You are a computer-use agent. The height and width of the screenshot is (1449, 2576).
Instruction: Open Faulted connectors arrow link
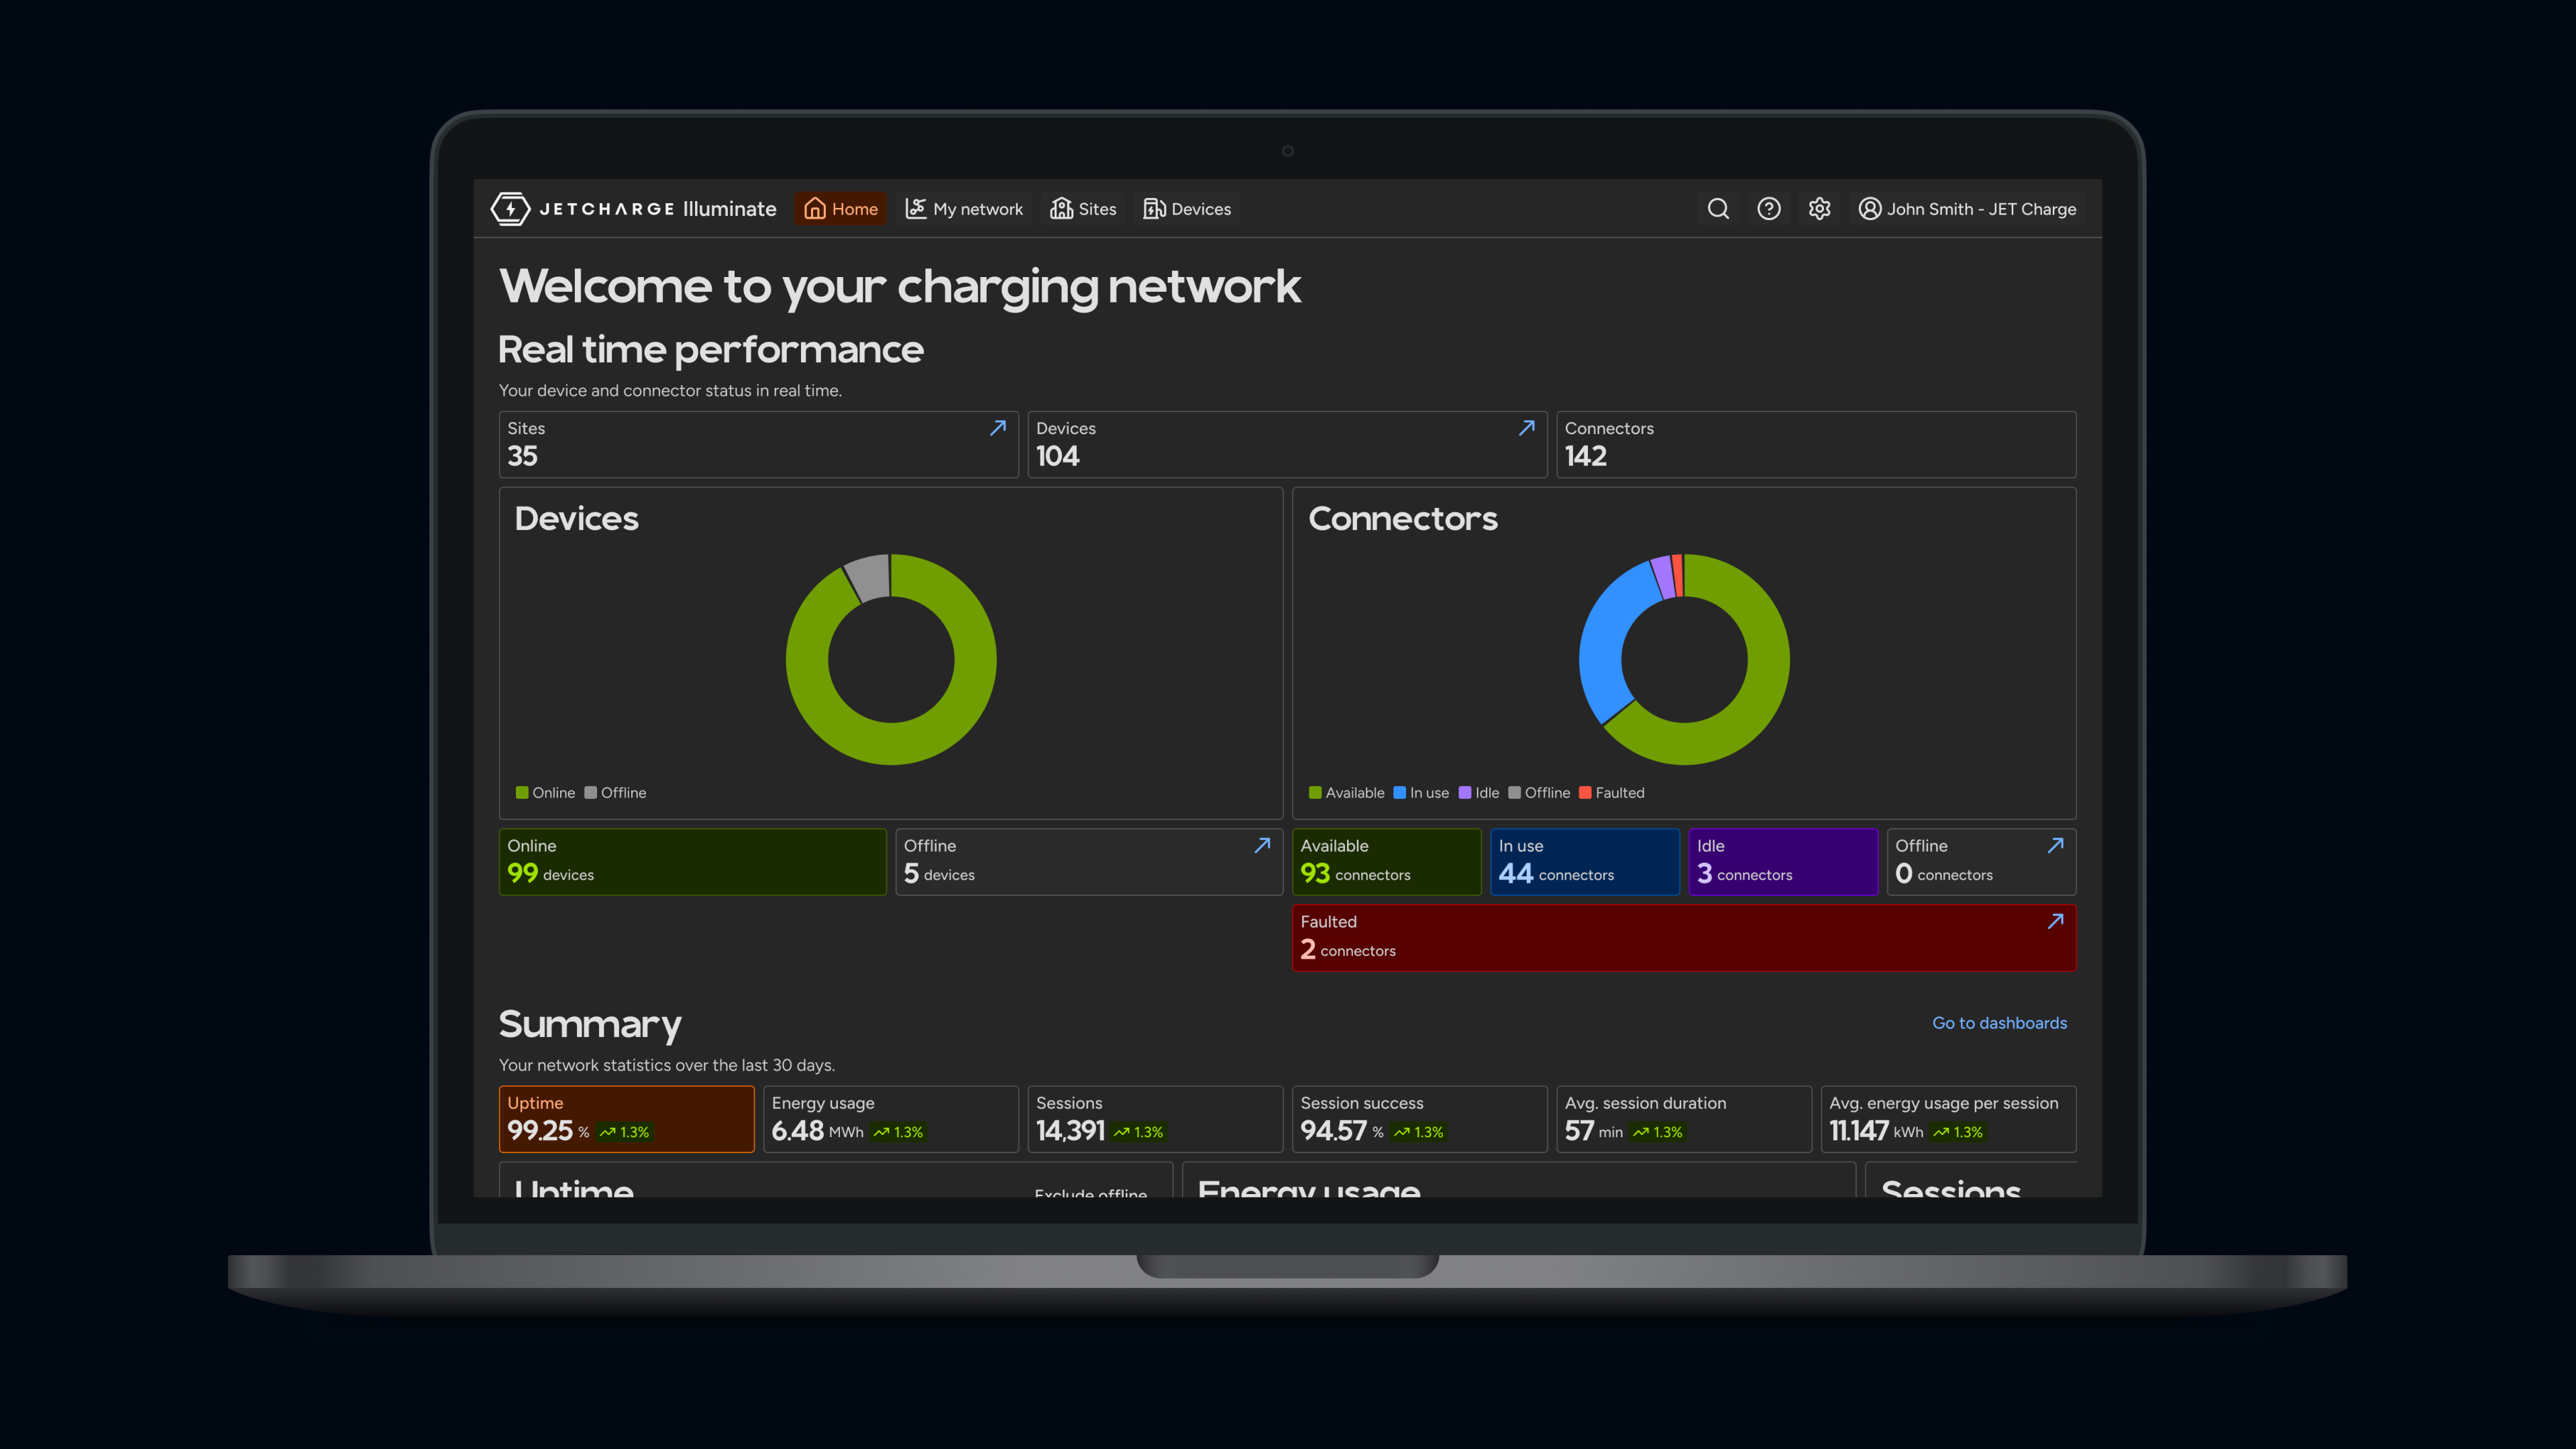tap(2056, 921)
